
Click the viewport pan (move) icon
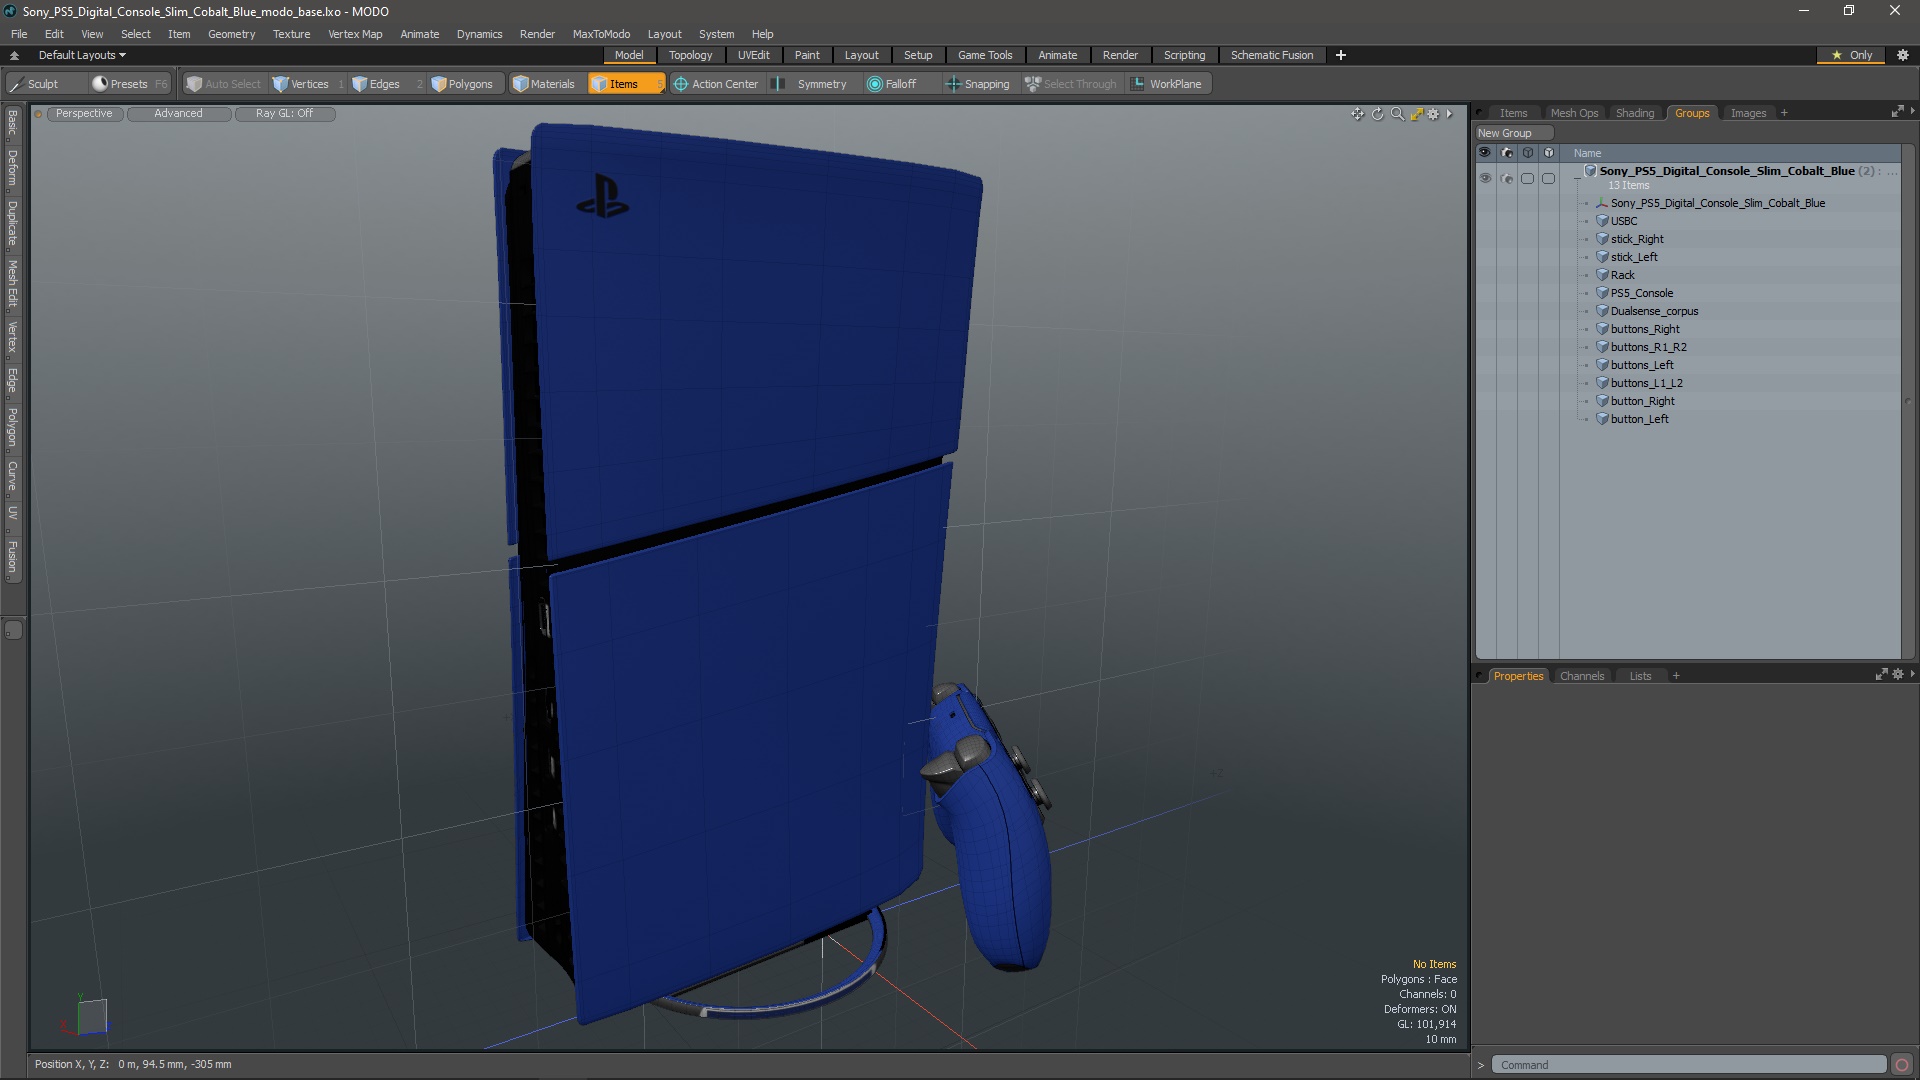1357,114
